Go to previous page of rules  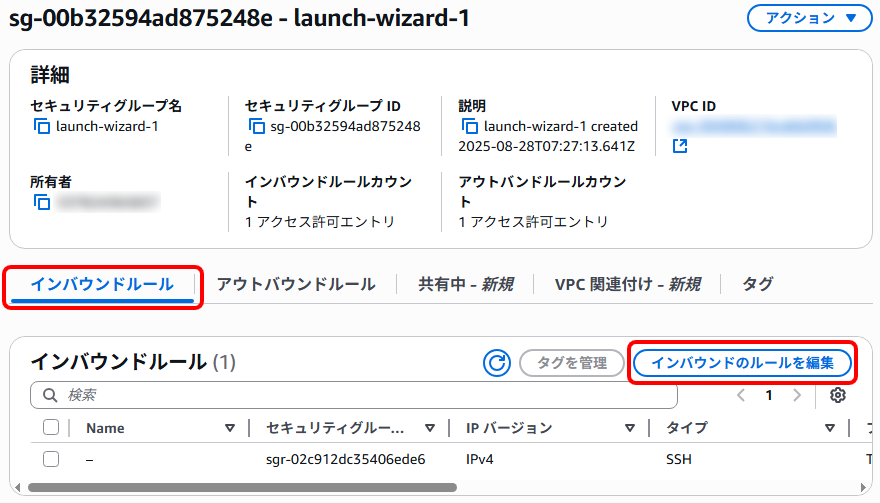point(741,395)
